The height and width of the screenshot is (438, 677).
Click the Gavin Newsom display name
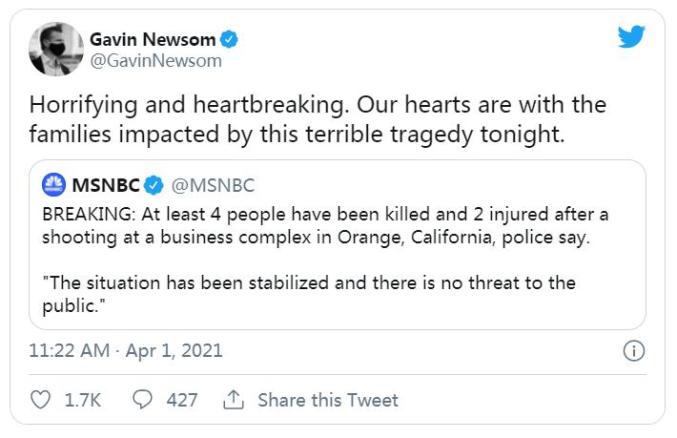tap(153, 40)
